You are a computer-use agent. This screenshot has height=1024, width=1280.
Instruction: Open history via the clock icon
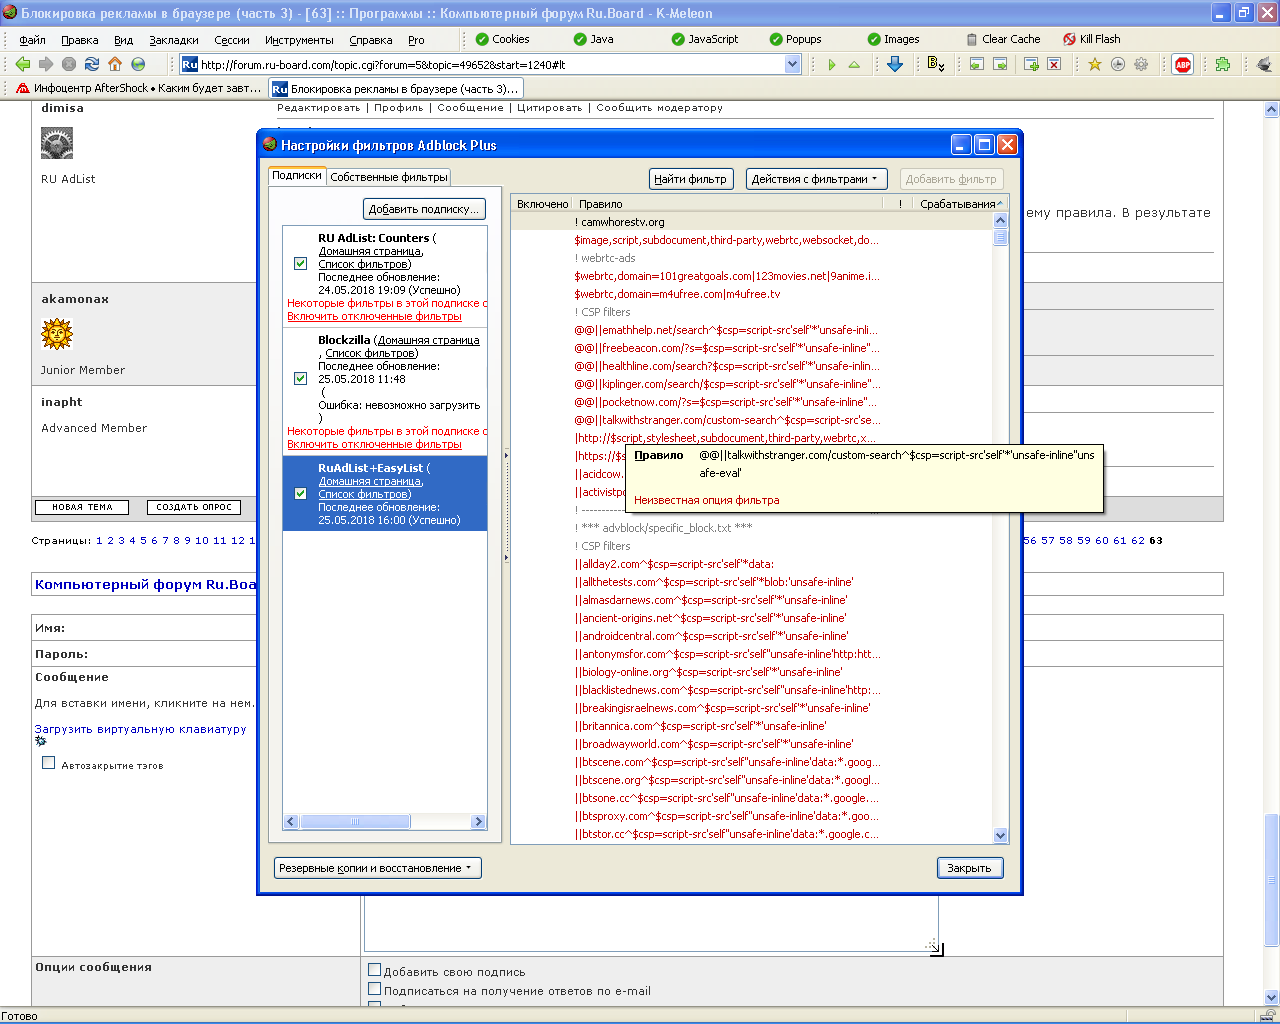click(1118, 64)
